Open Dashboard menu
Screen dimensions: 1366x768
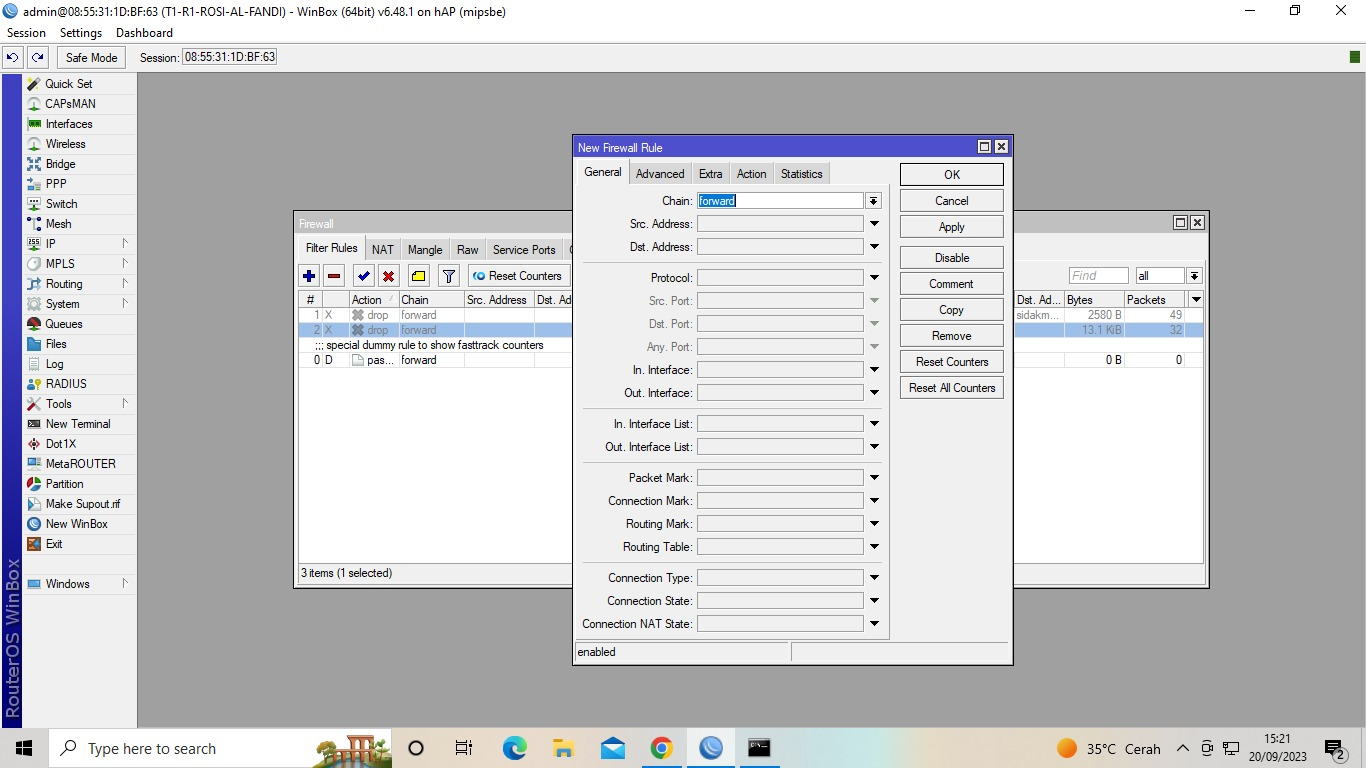(x=144, y=33)
